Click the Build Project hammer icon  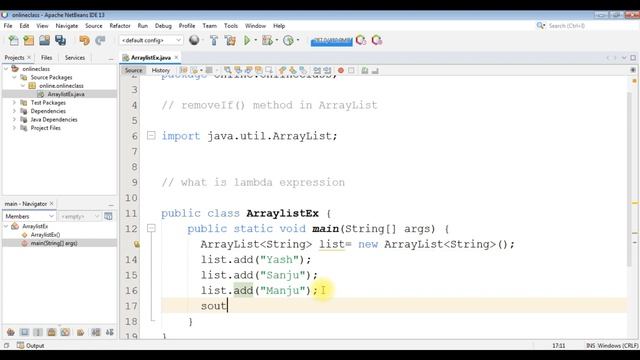(x=214, y=40)
